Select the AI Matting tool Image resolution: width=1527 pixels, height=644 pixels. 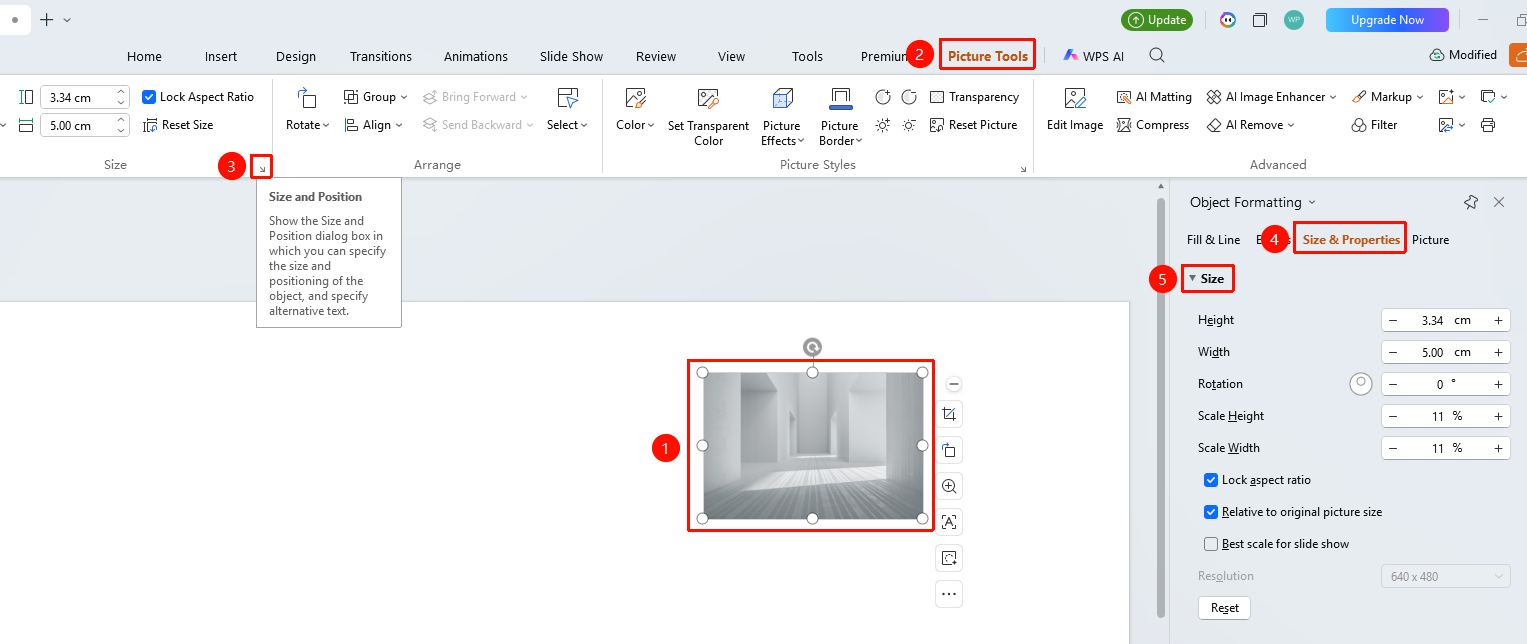1154,97
